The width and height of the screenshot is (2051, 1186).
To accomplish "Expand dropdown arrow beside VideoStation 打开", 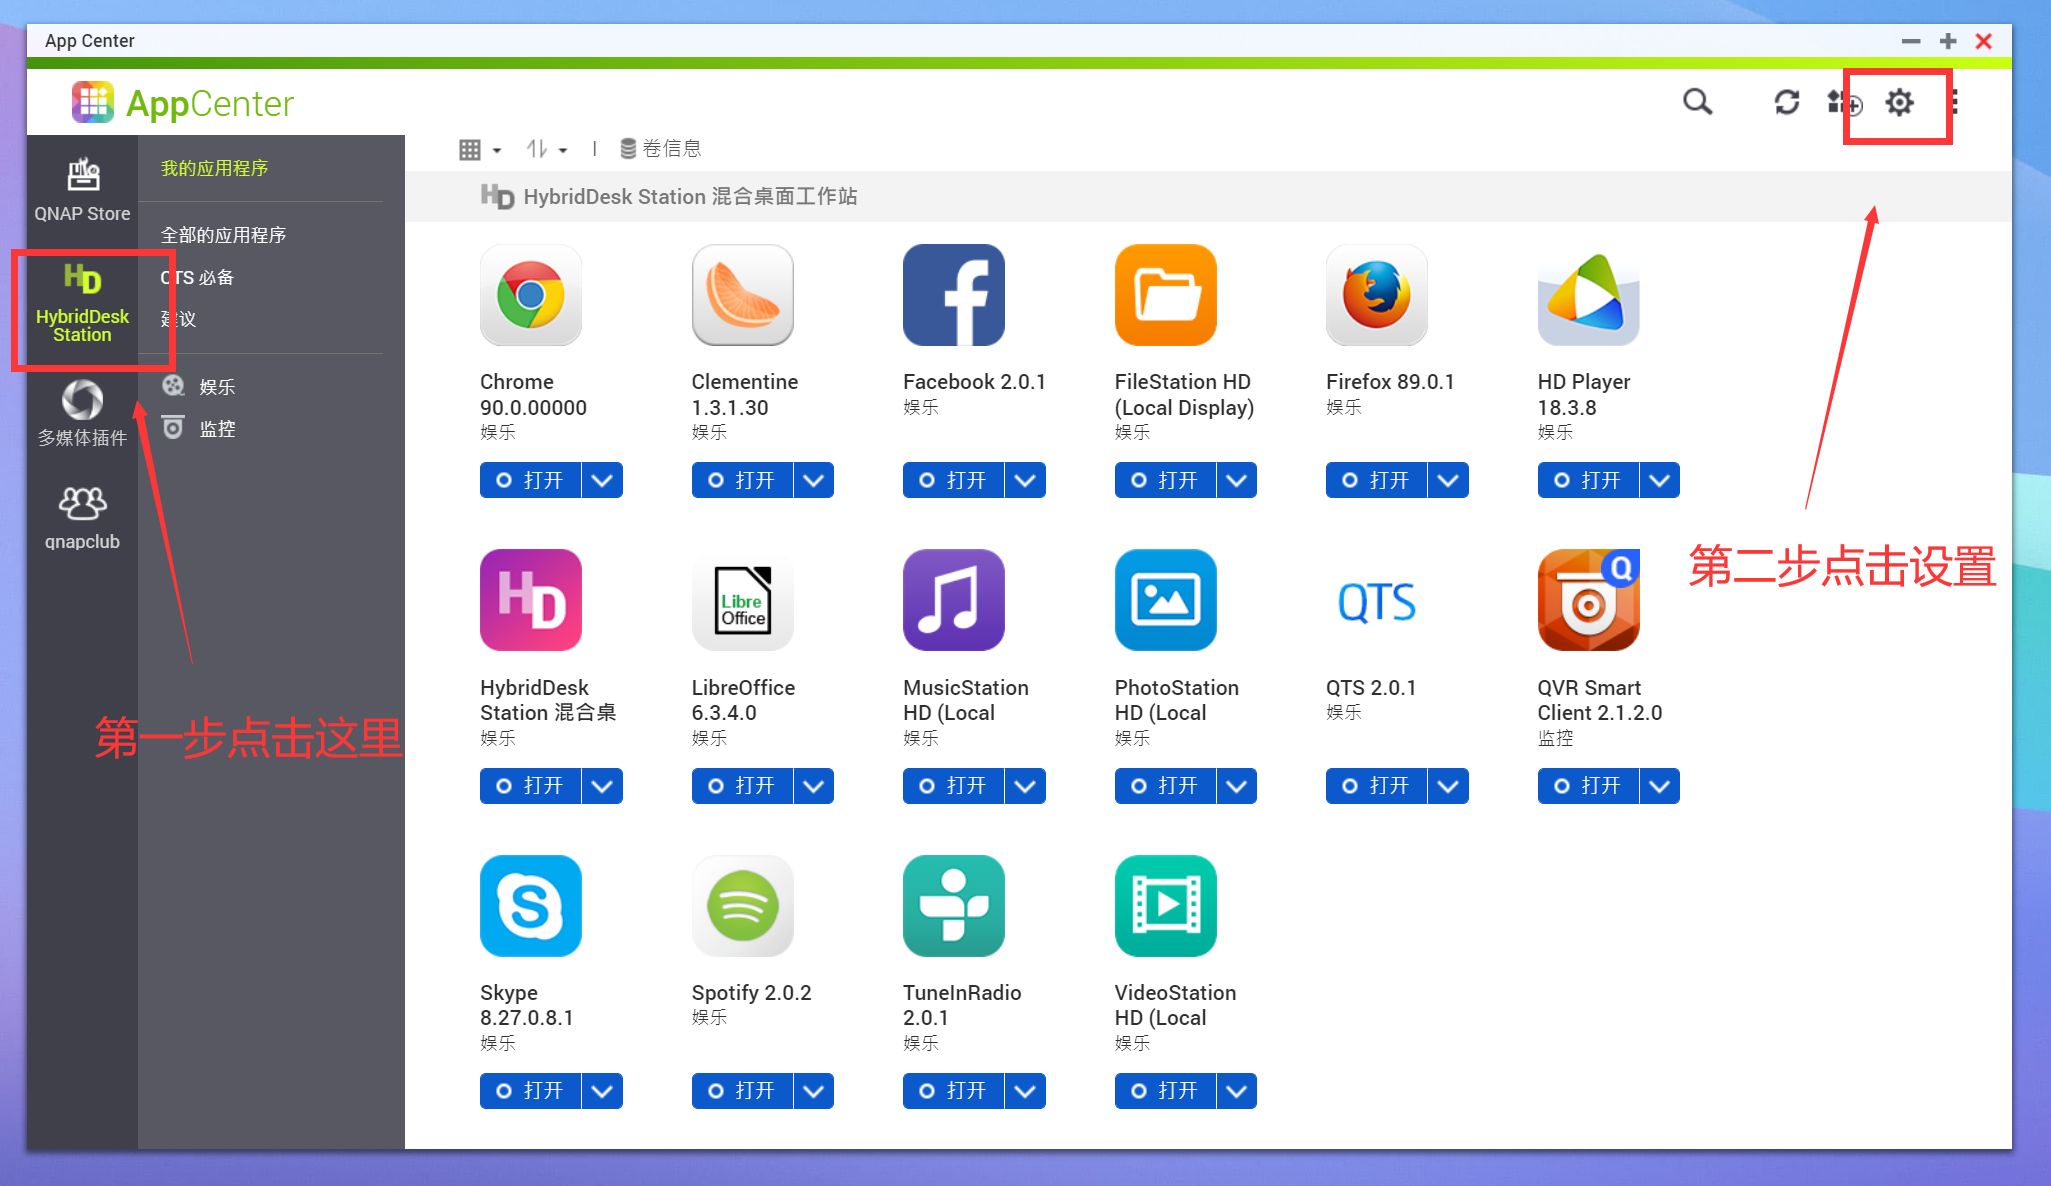I will pyautogui.click(x=1237, y=1091).
